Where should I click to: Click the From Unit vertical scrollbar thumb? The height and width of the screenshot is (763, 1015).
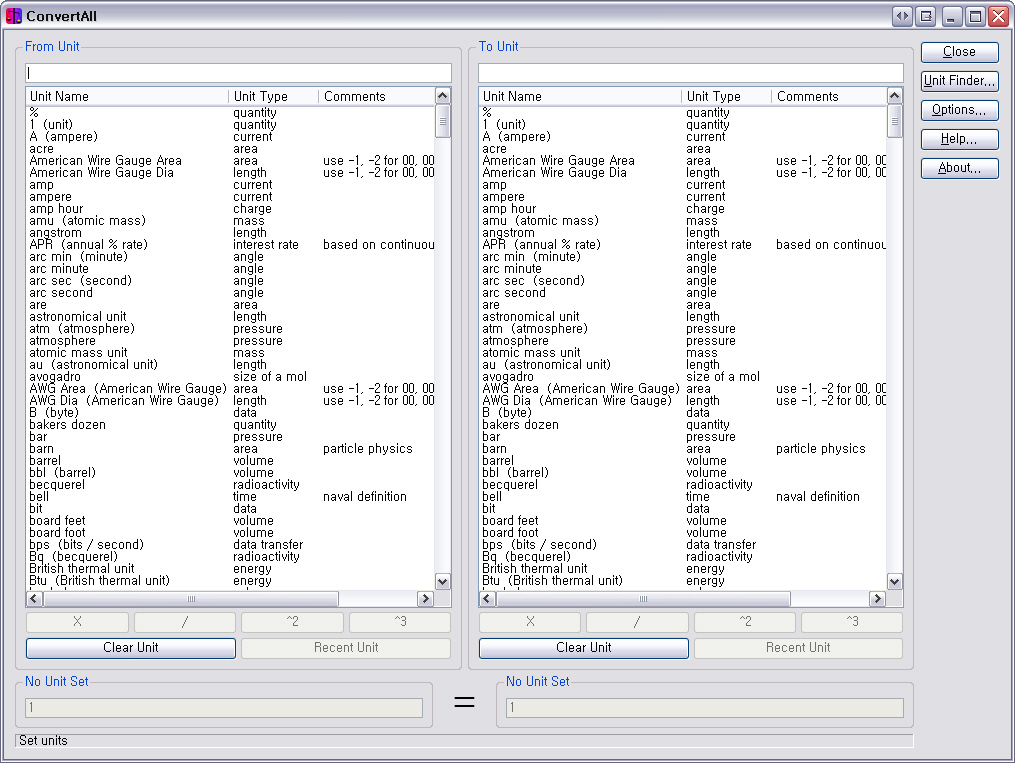coord(443,121)
